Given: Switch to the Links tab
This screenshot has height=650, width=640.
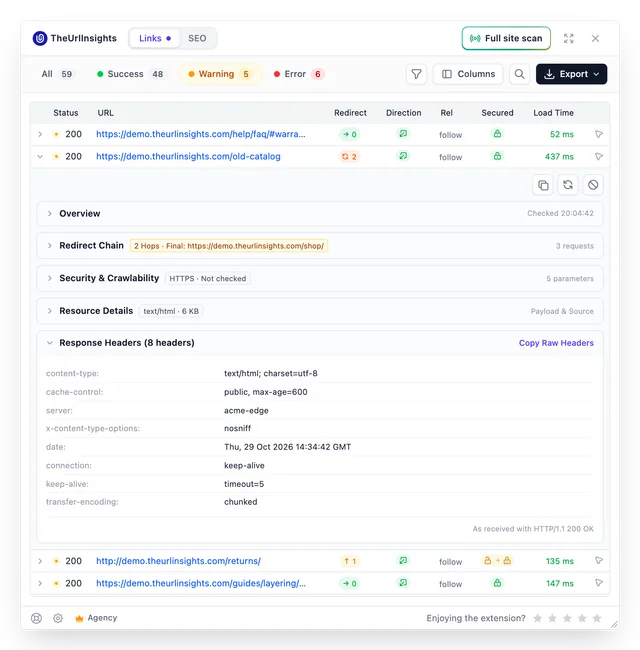Looking at the screenshot, I should tap(155, 39).
